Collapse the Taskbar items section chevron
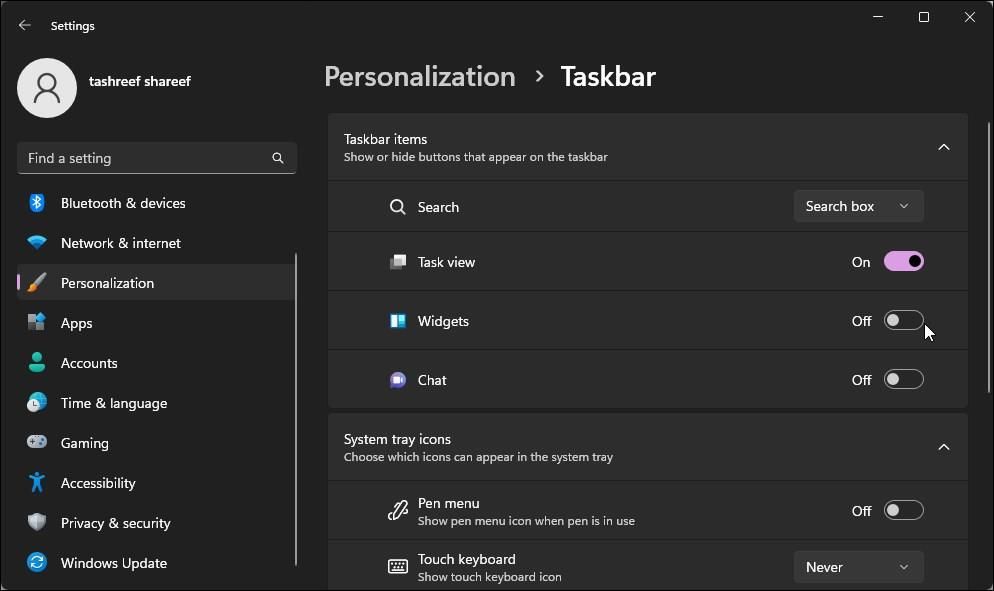994x591 pixels. [943, 147]
